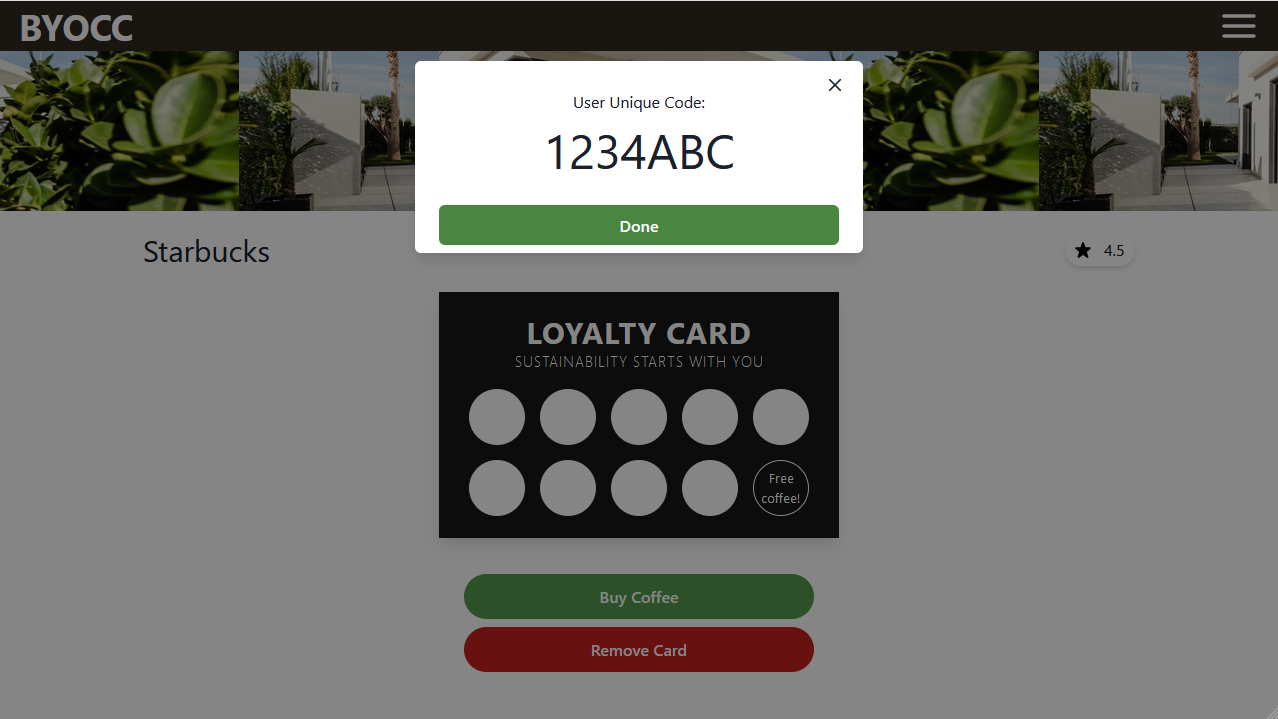Image resolution: width=1278 pixels, height=719 pixels.
Task: Click the LOYALTY CARD heading
Action: click(x=639, y=333)
